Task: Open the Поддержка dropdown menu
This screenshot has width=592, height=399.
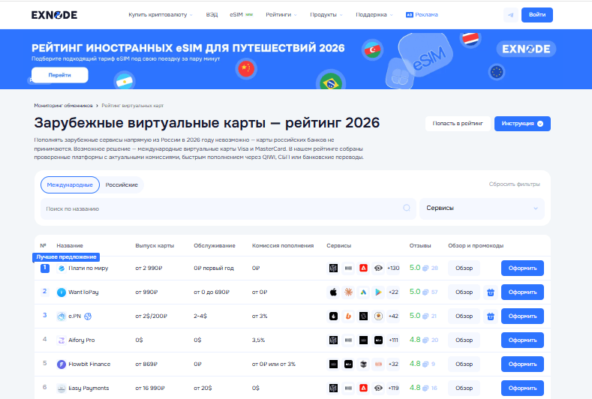Action: tap(374, 15)
